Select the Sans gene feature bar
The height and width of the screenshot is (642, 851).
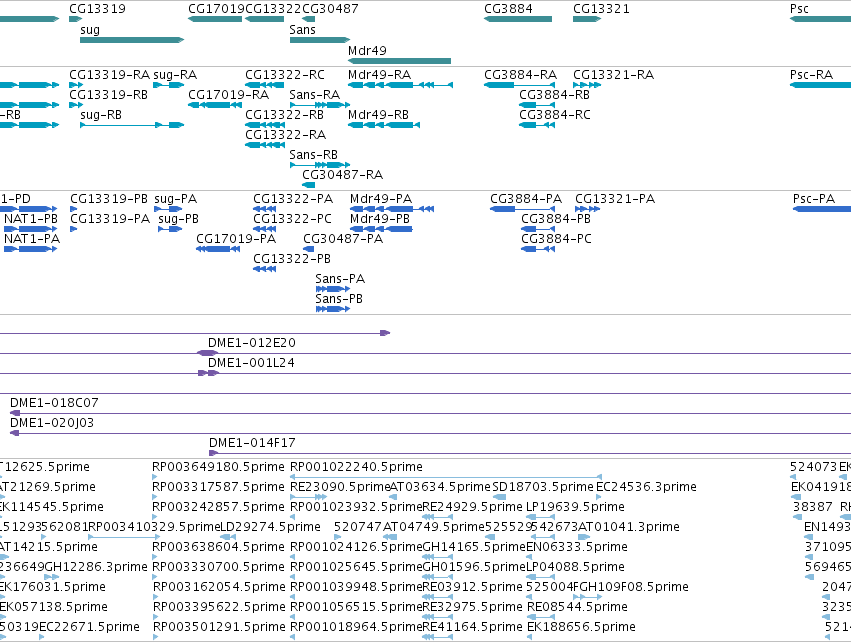coord(320,40)
